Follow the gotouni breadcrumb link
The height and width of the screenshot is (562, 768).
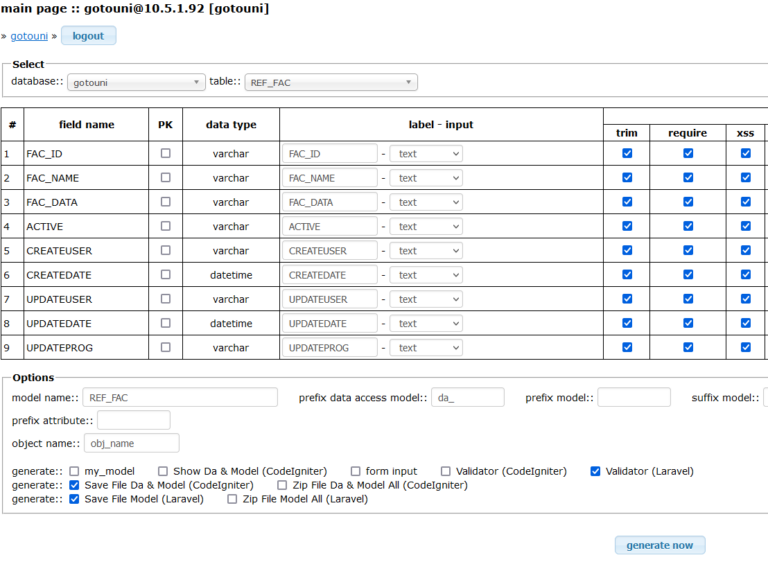point(29,36)
